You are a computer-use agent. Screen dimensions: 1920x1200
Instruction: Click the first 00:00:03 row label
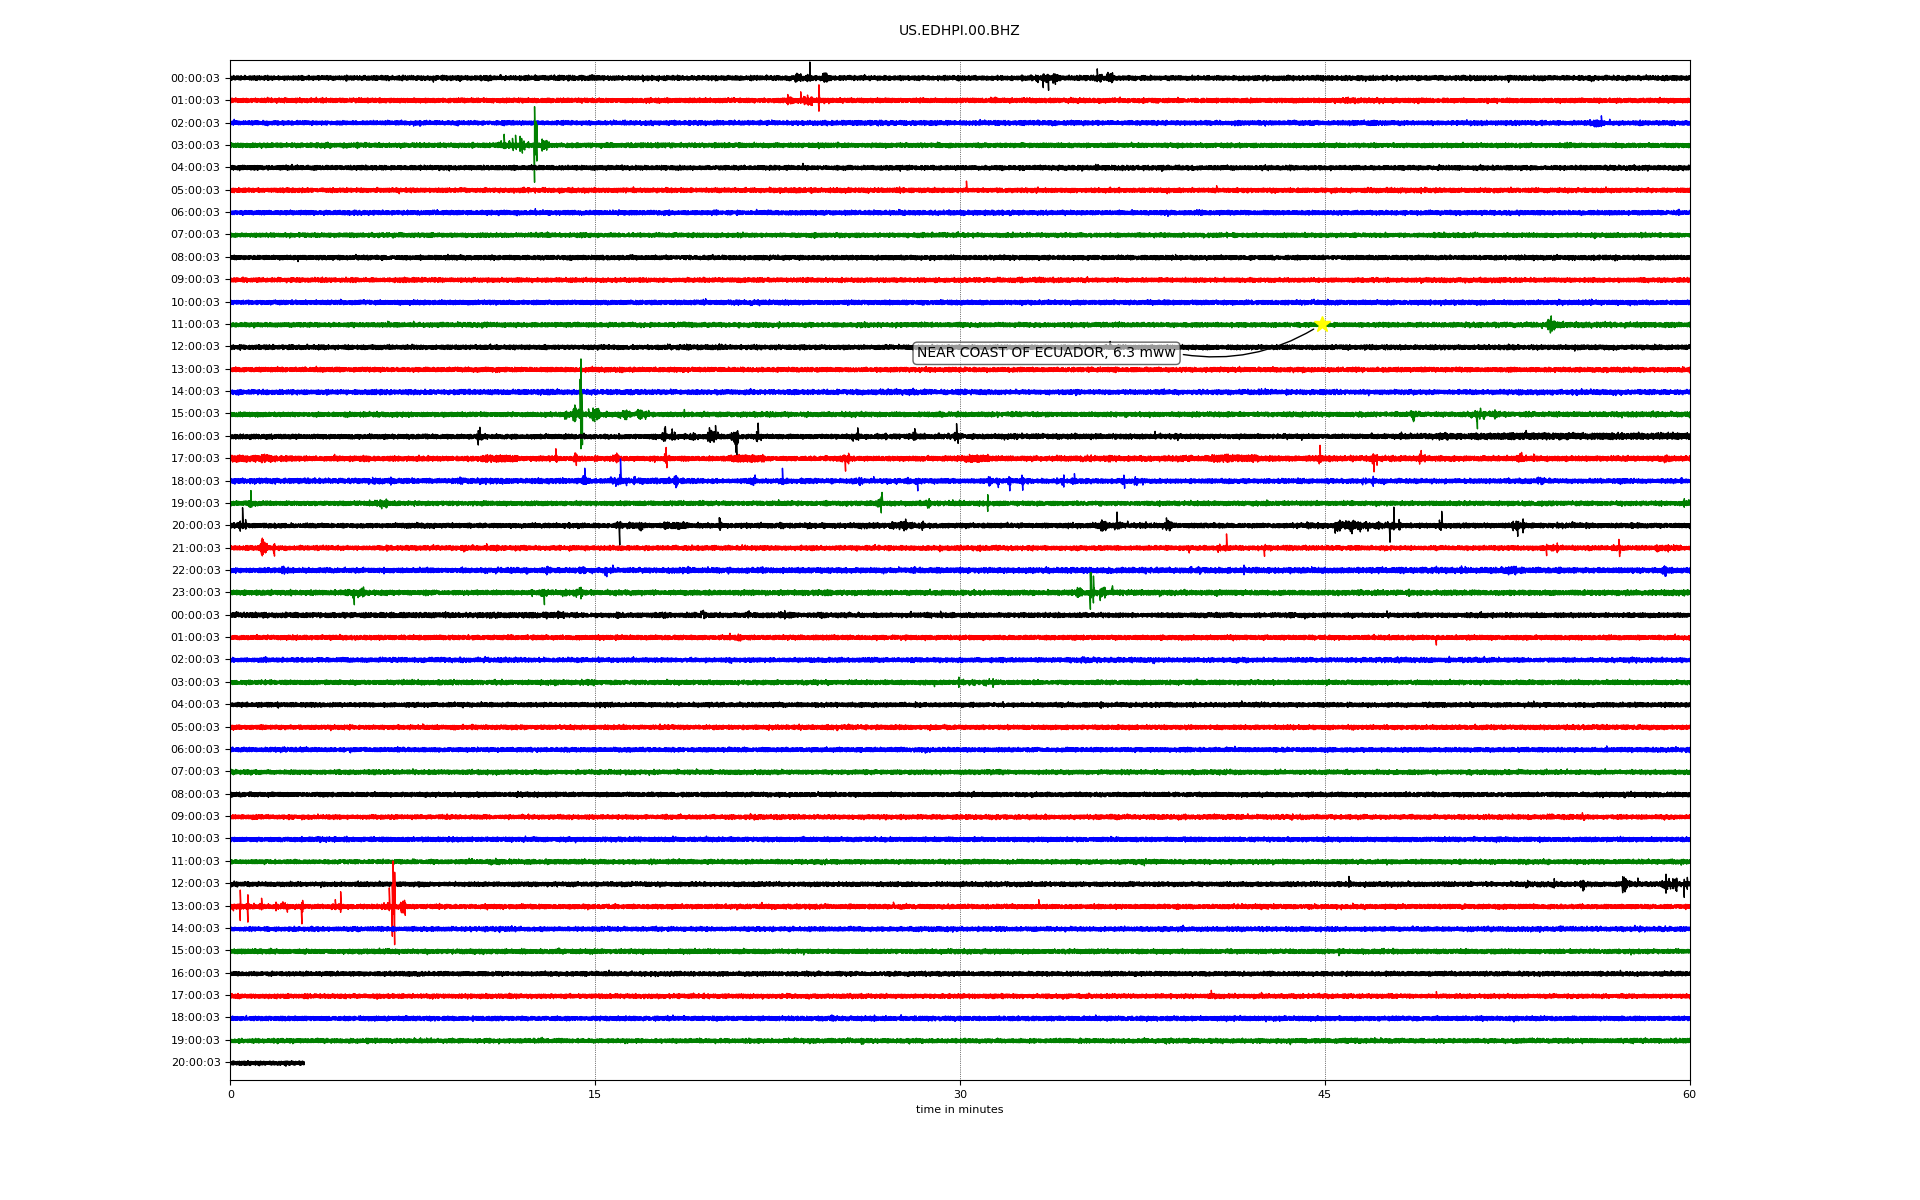195,78
